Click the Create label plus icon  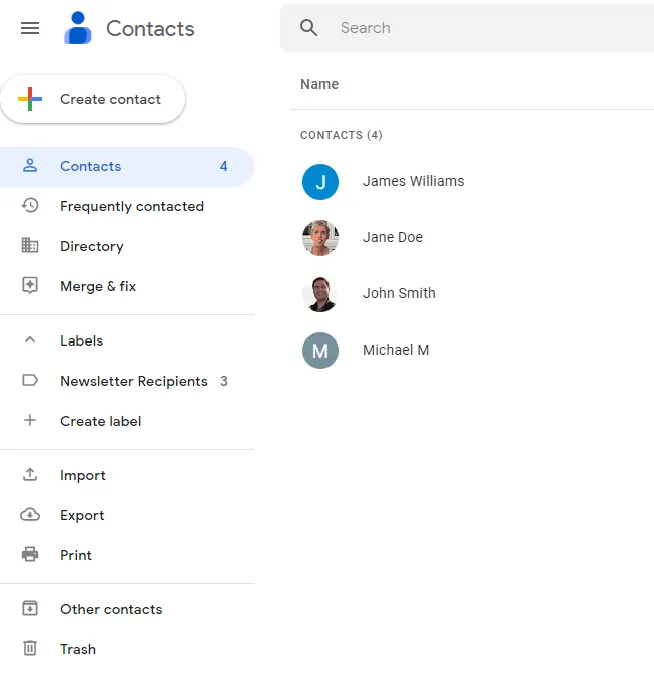pos(30,420)
